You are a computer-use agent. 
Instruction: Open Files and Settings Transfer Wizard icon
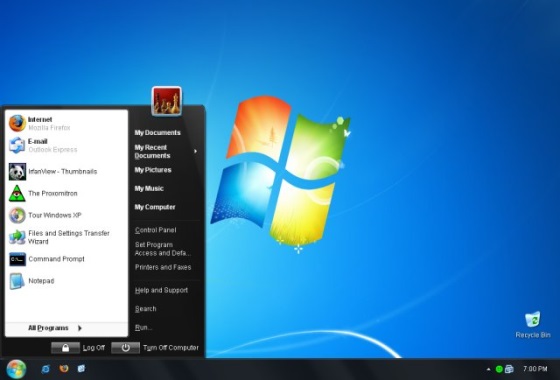click(17, 237)
